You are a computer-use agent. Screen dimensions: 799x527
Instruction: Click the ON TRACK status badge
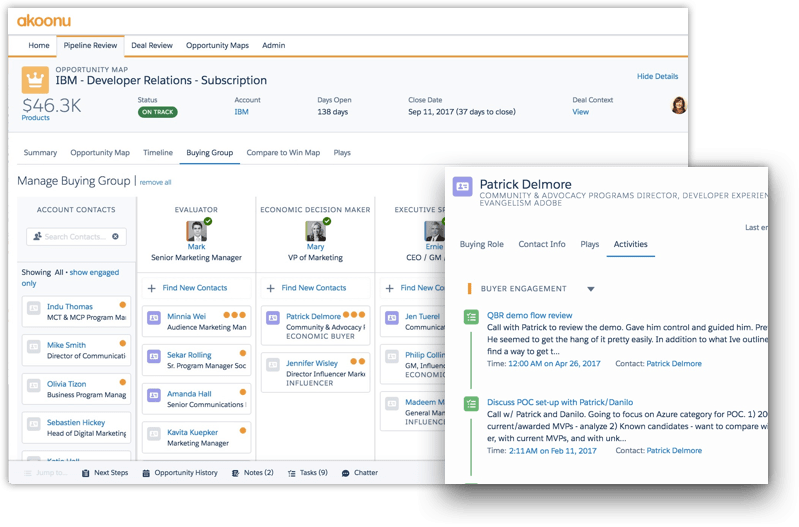coord(157,112)
